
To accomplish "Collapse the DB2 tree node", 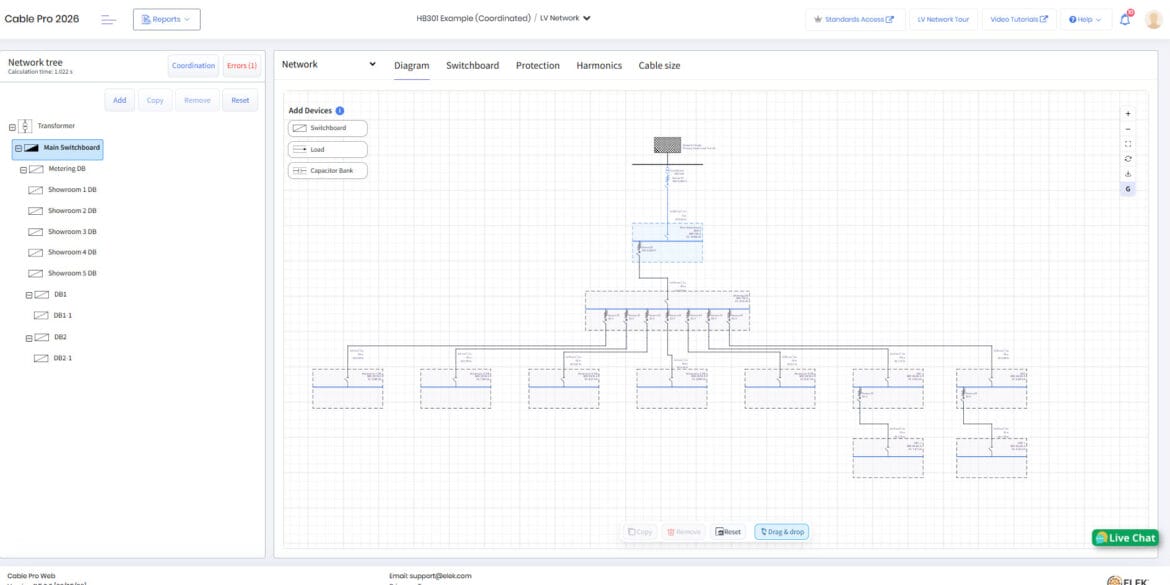I will tap(29, 338).
